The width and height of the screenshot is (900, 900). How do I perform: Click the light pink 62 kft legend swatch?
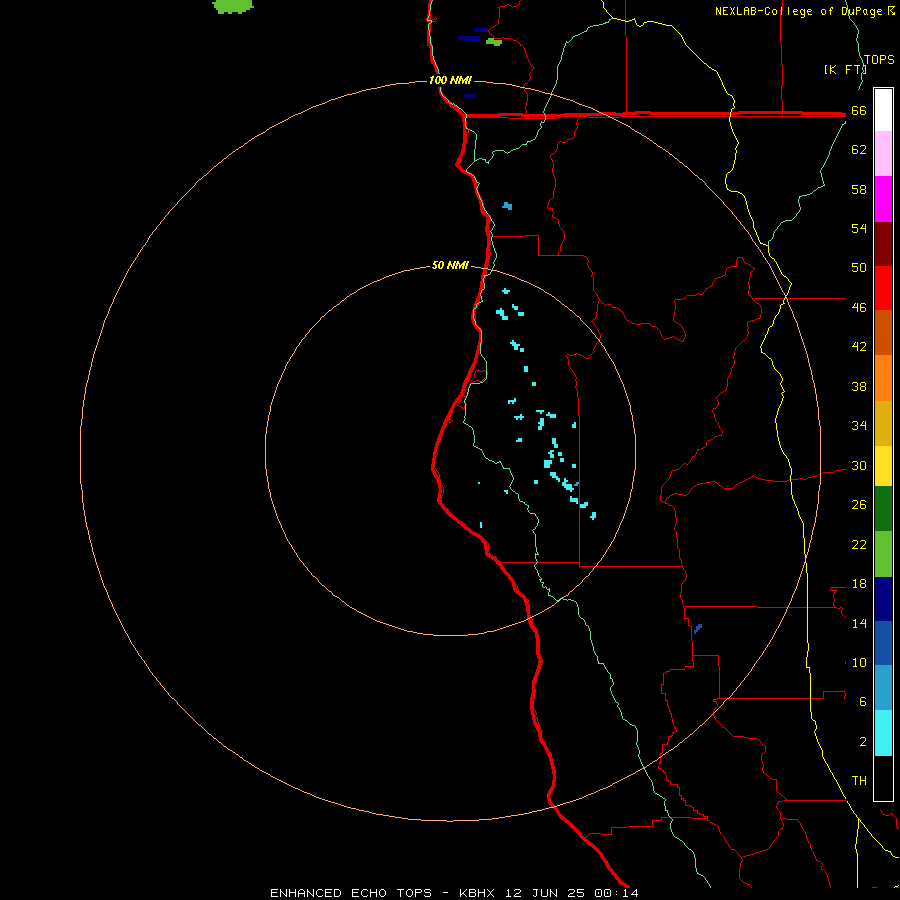pos(883,154)
